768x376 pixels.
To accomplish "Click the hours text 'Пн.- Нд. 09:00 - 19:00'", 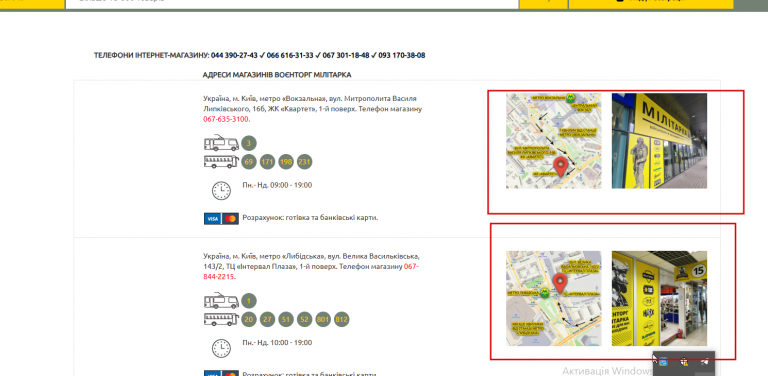I will [x=277, y=185].
